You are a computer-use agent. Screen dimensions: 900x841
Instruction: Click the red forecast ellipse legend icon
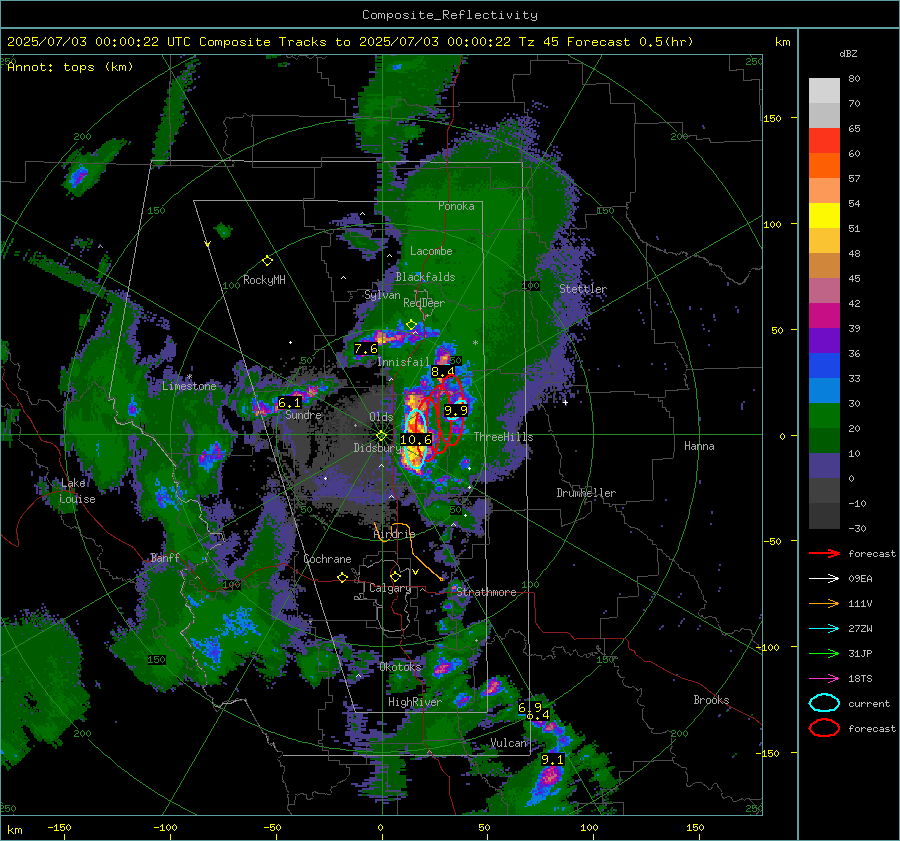pos(824,728)
